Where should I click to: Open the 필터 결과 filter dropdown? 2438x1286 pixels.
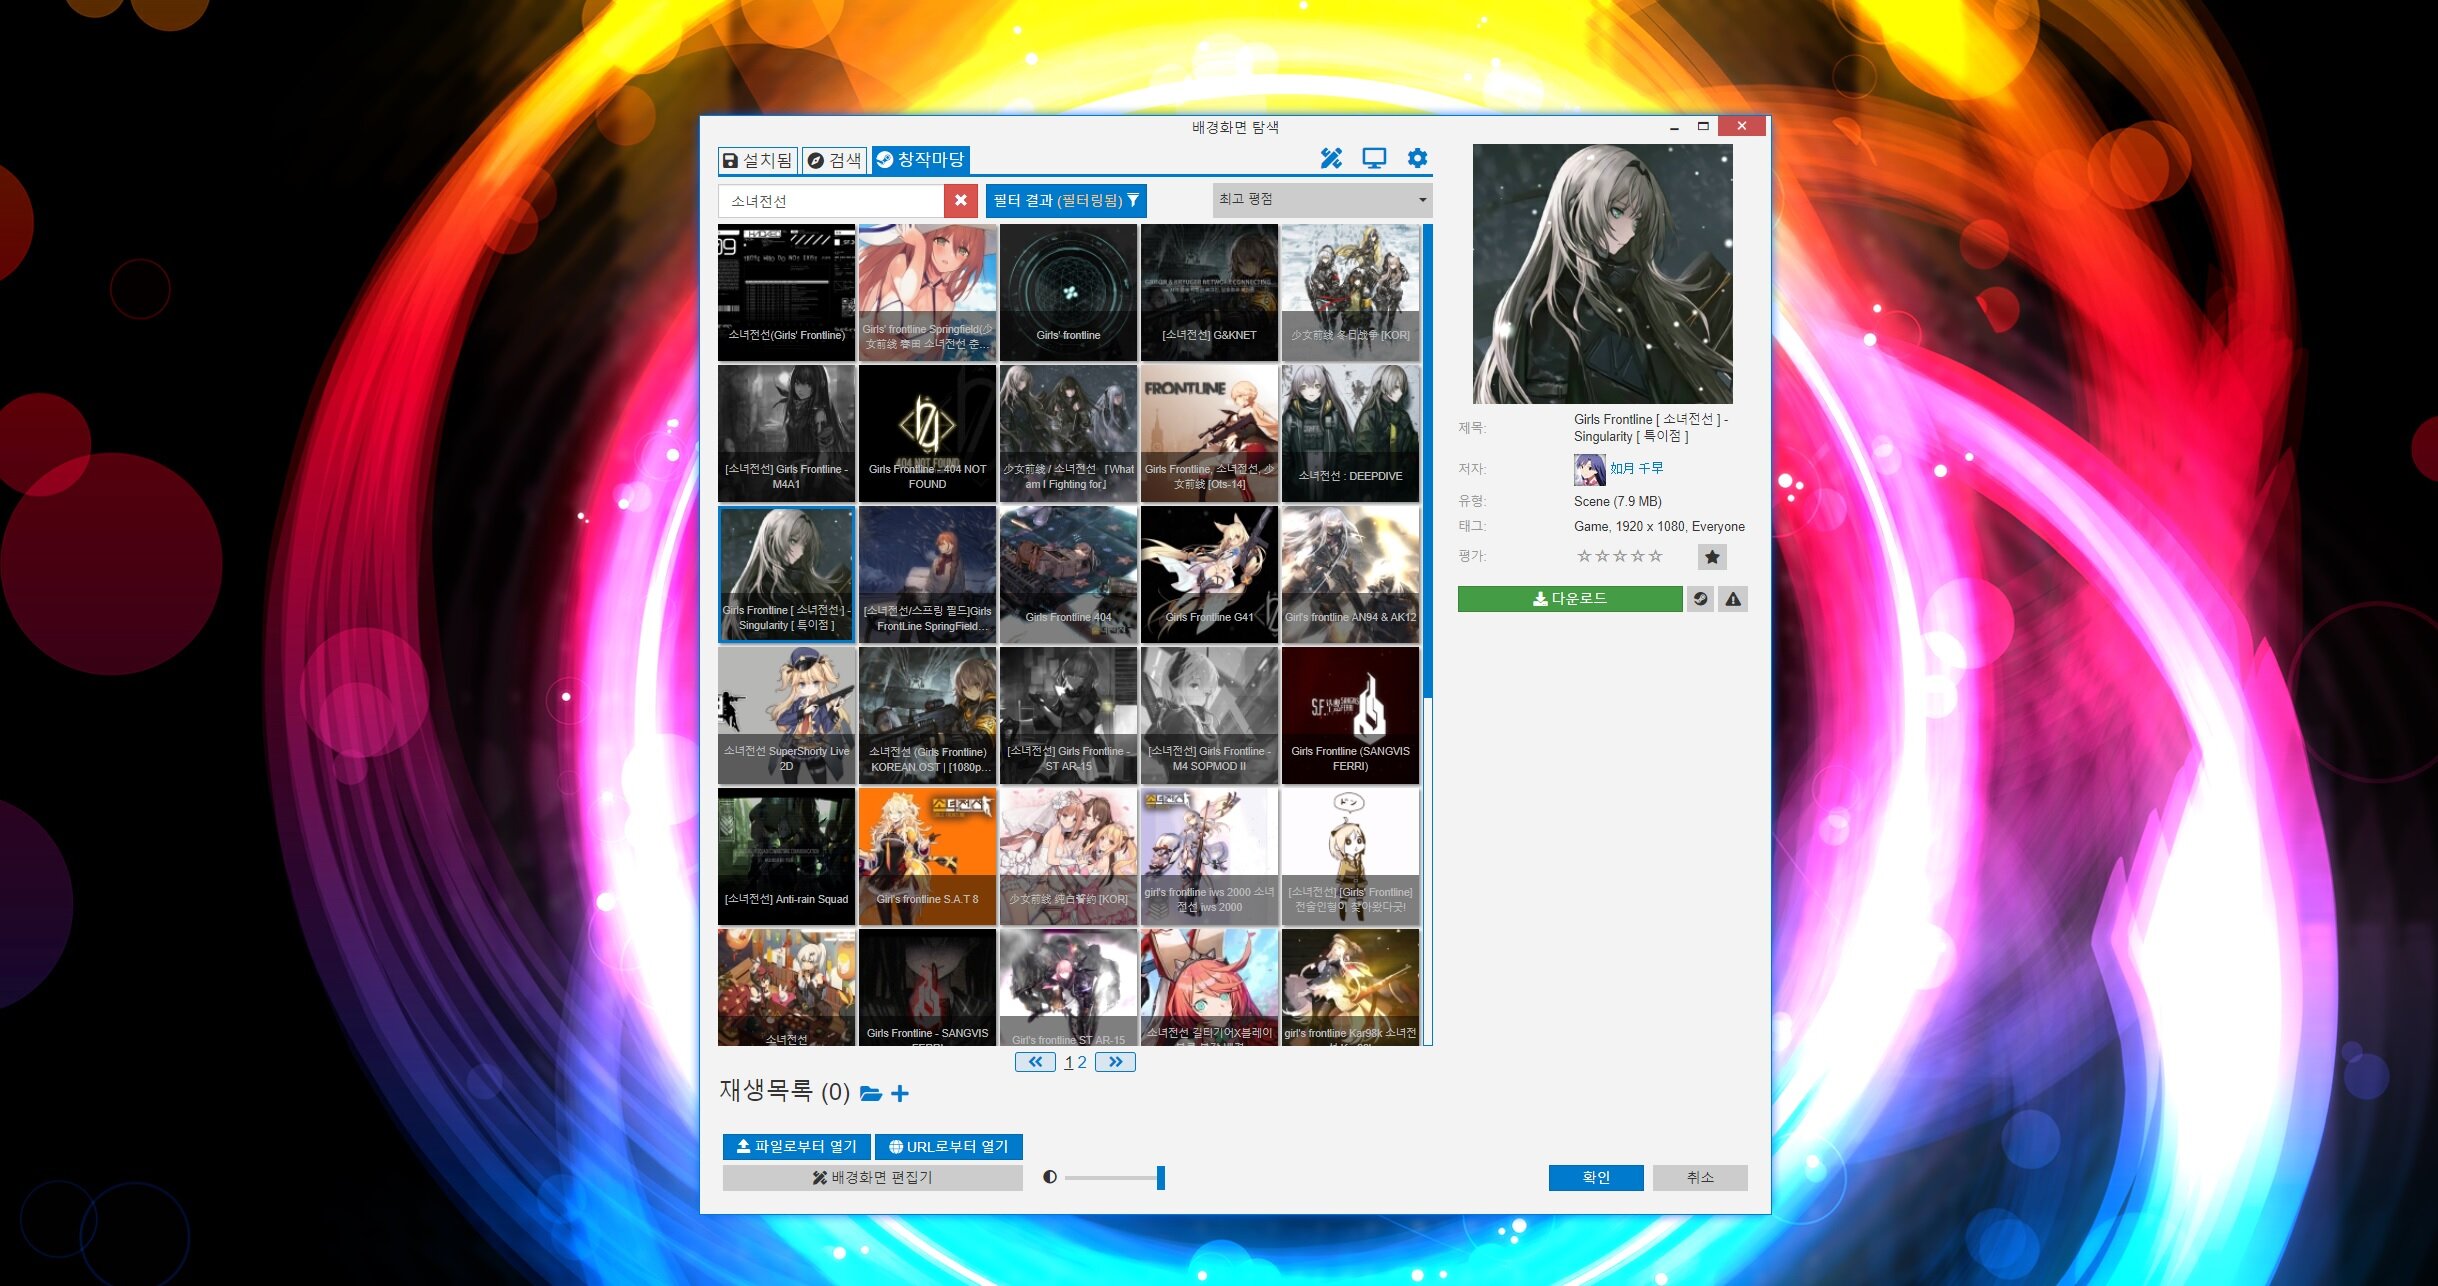[x=1066, y=200]
